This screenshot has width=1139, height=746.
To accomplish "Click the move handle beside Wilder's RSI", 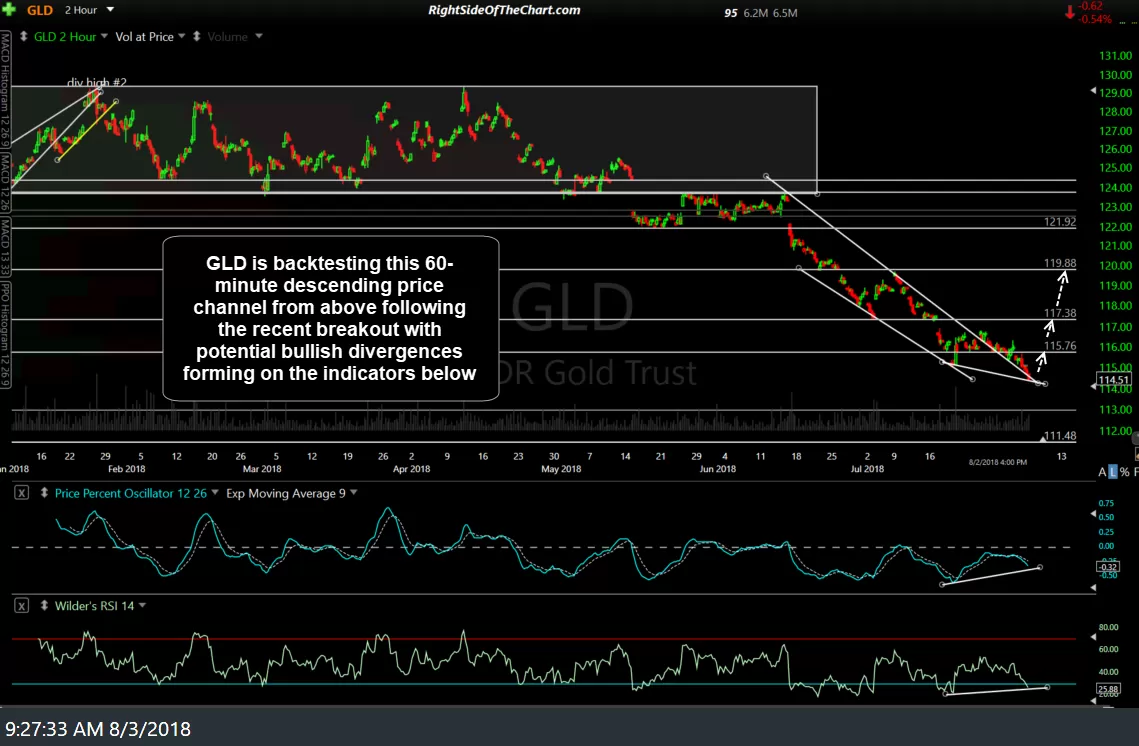I will tap(44, 605).
